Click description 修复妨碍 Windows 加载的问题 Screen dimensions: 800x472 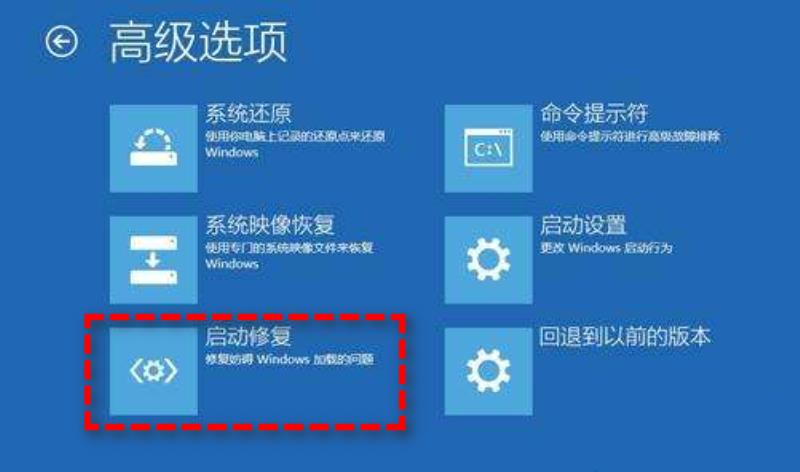click(x=289, y=359)
